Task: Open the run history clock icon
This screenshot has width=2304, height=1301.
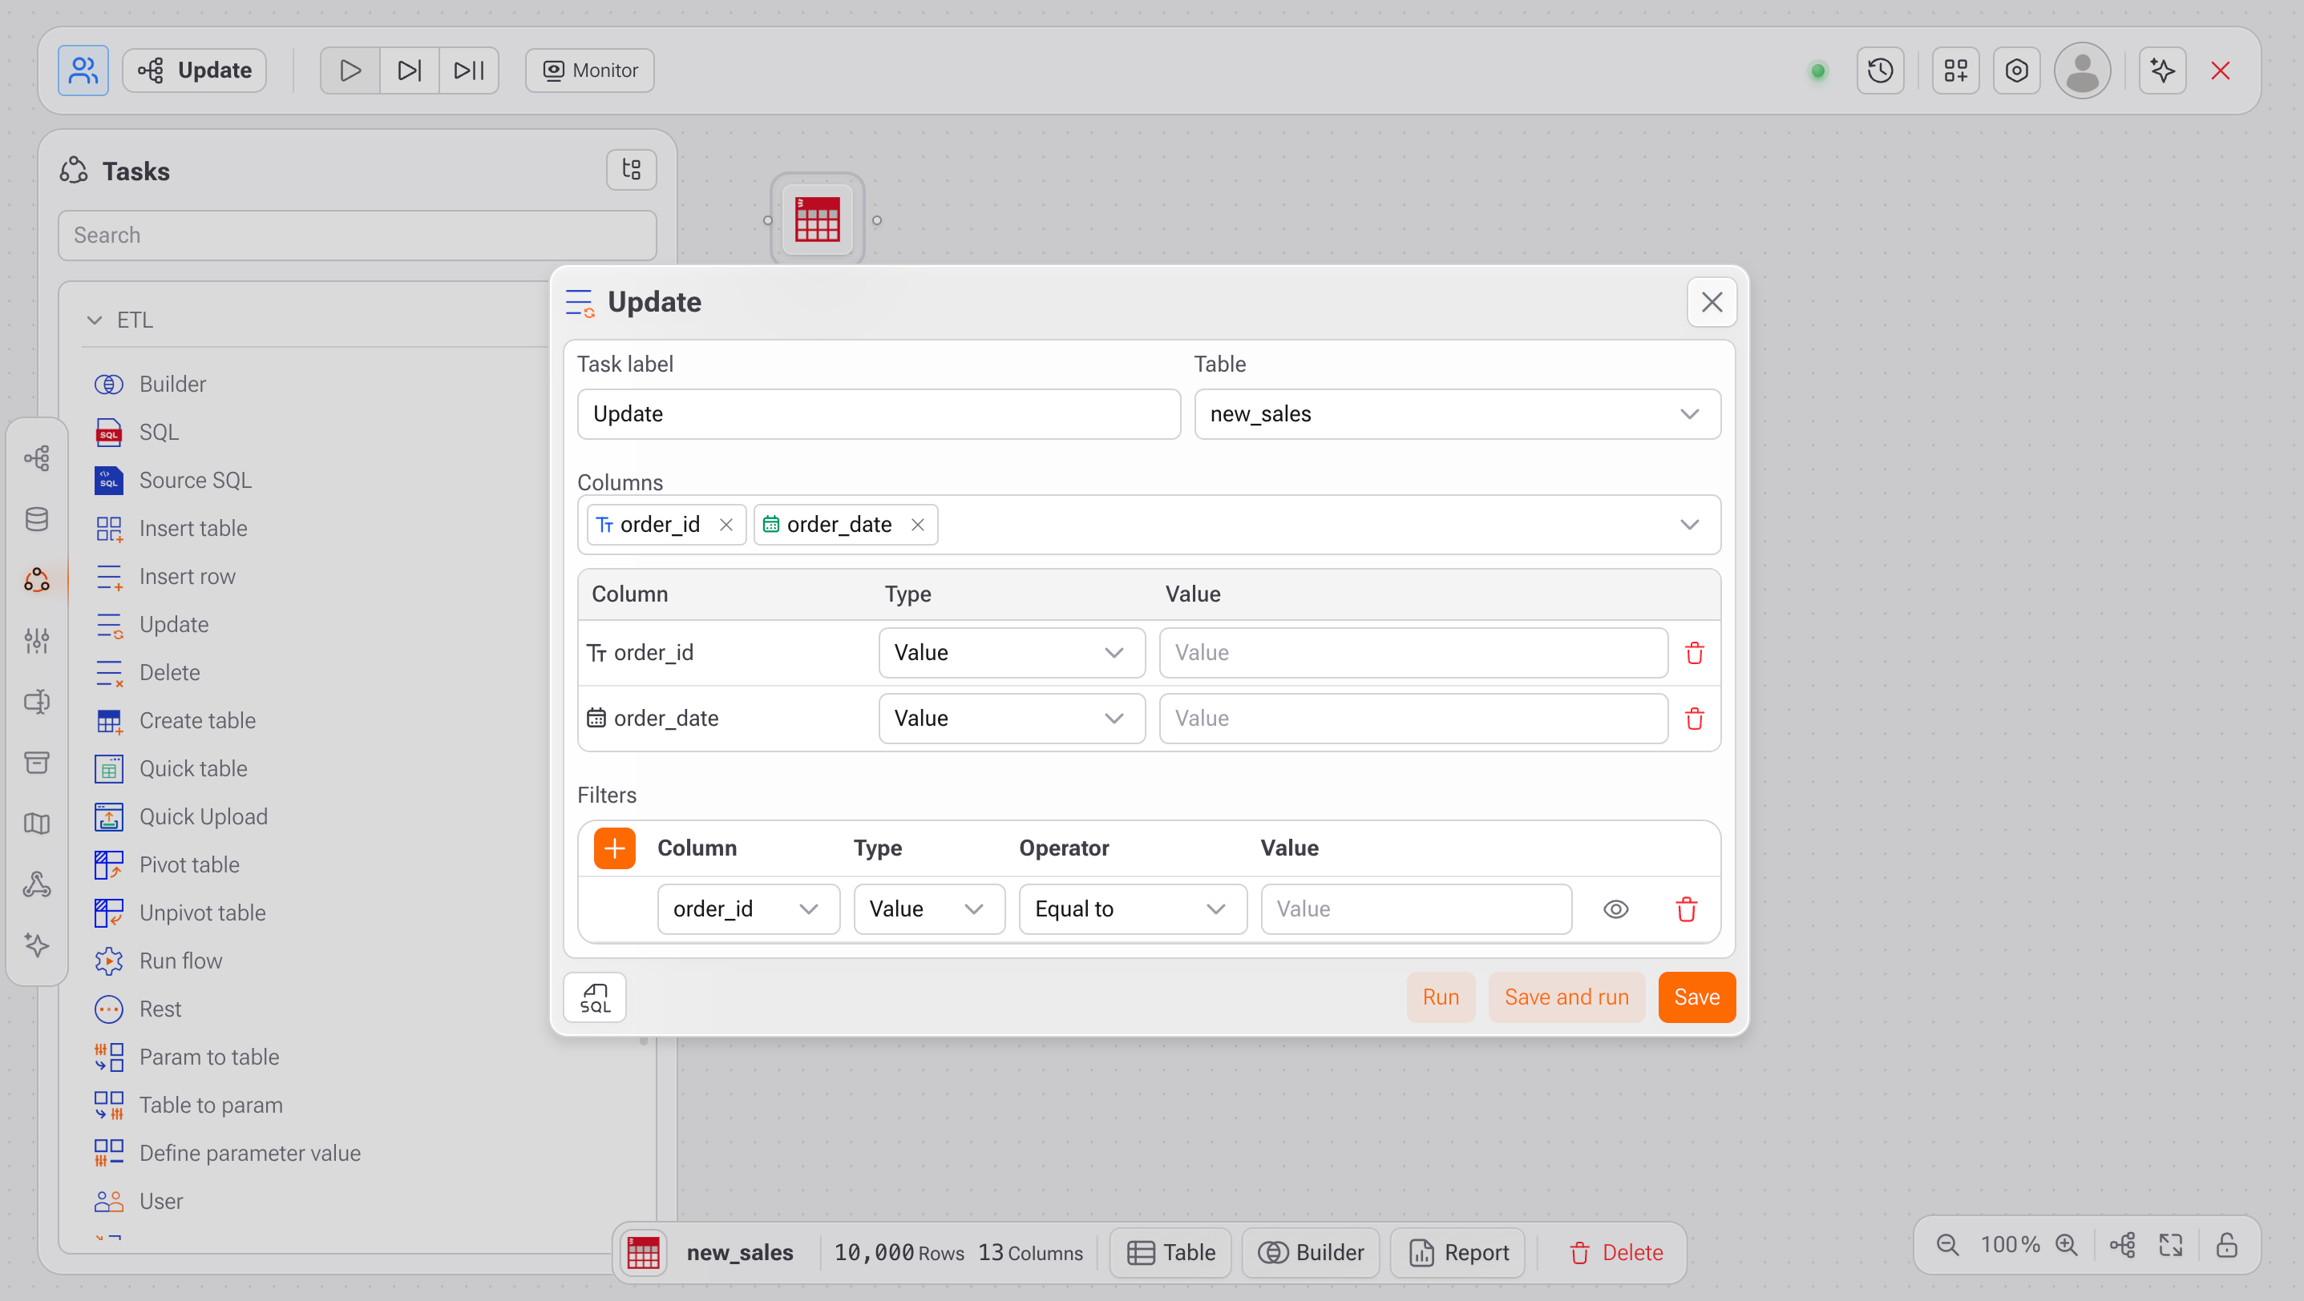Action: (x=1880, y=70)
